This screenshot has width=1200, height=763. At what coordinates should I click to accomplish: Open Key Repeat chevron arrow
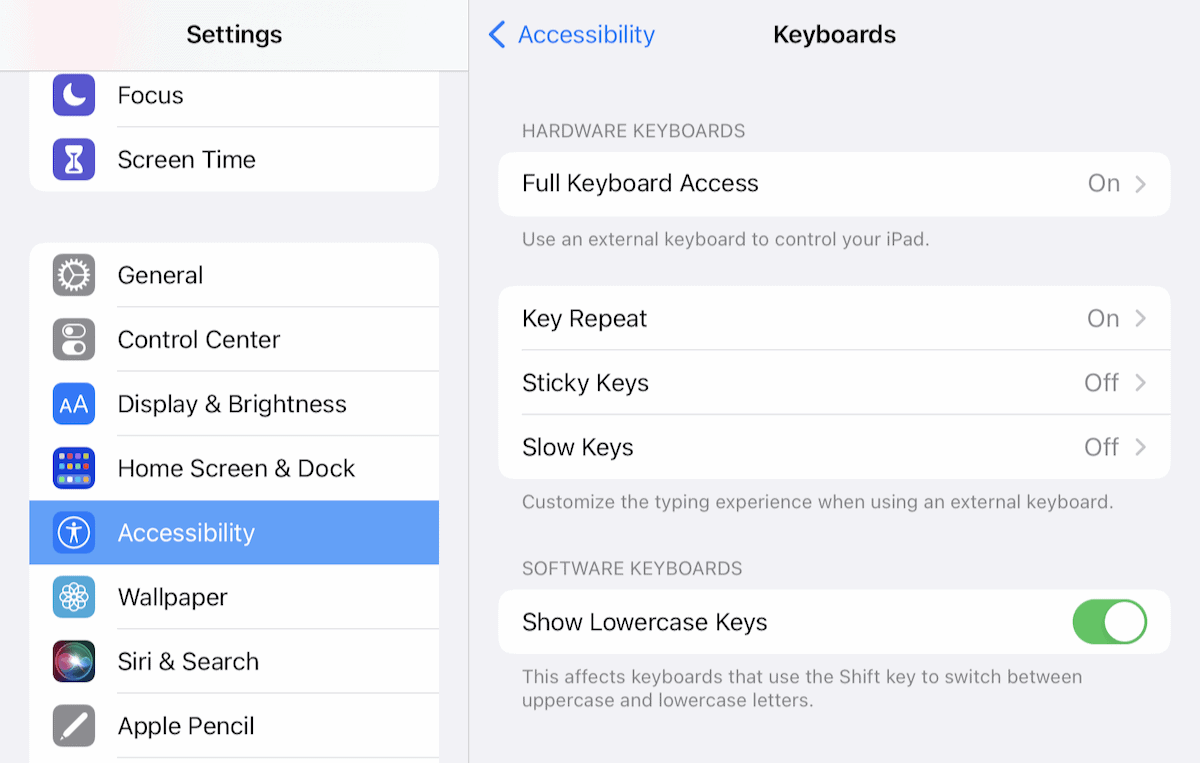pos(1140,319)
